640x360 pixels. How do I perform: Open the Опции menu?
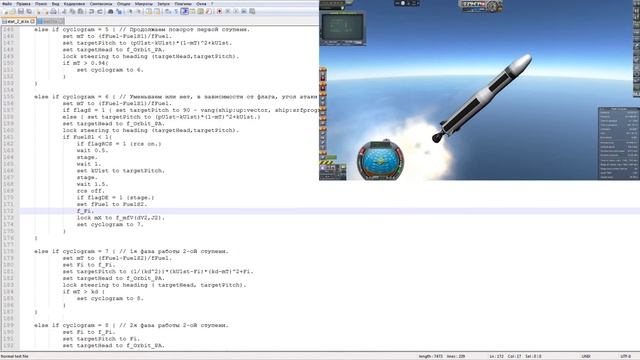point(124,4)
